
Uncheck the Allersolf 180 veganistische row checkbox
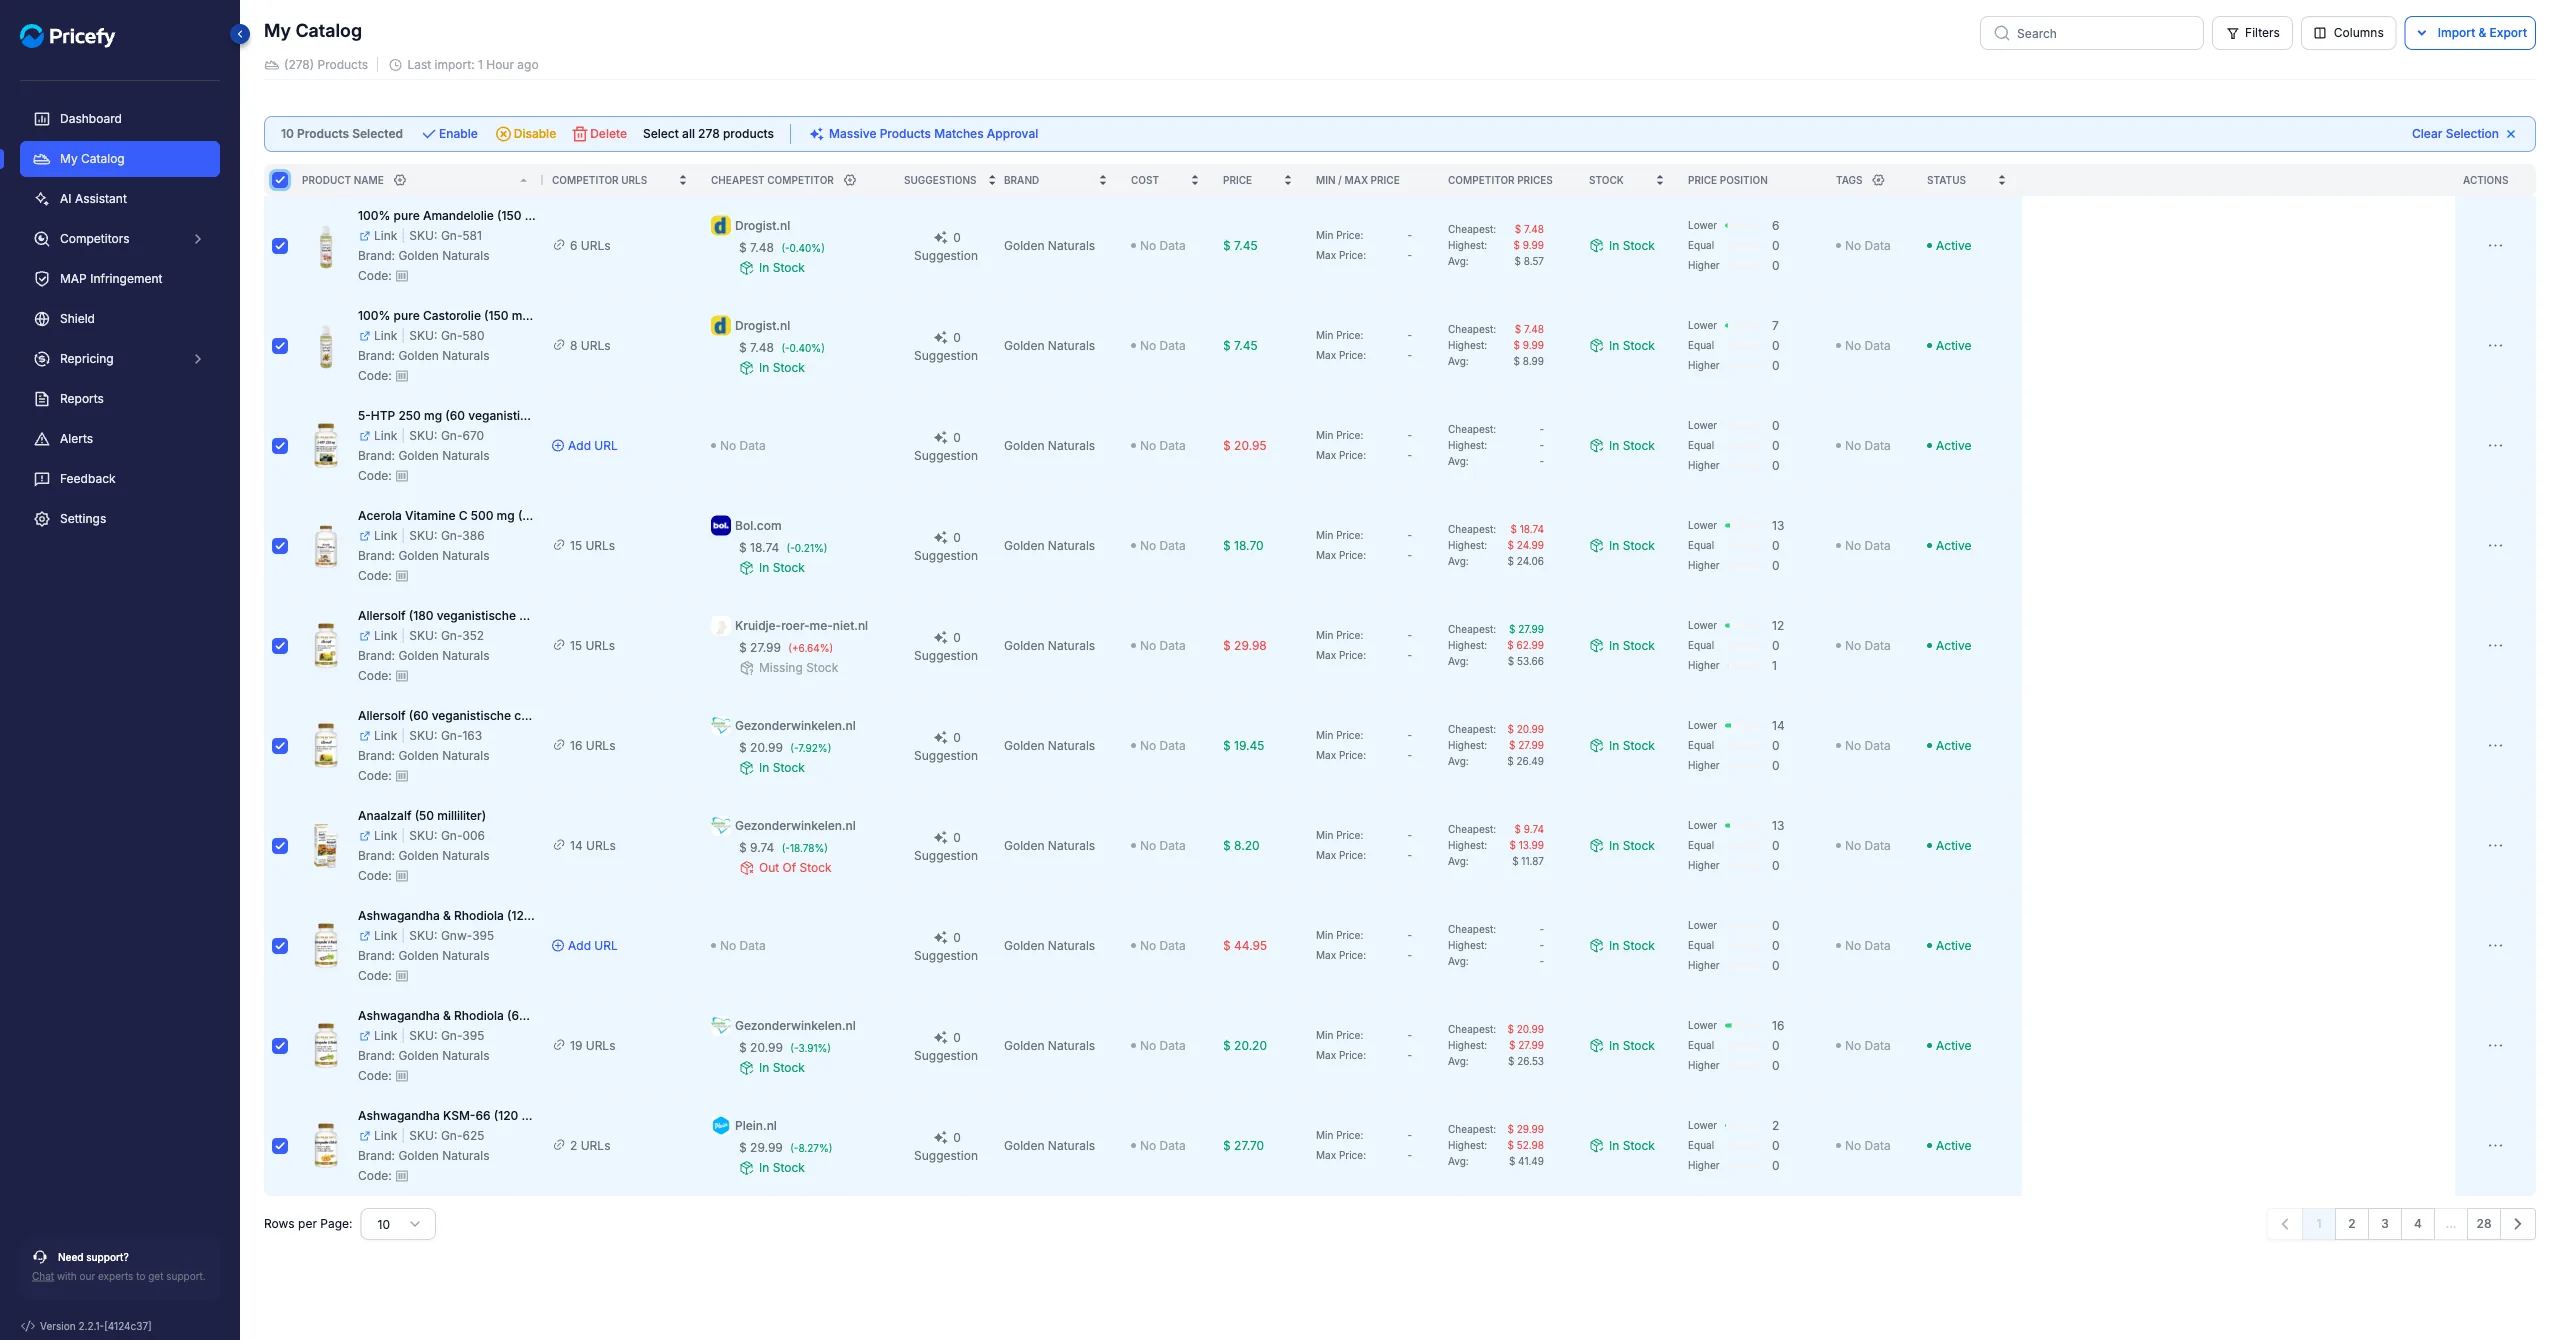(x=280, y=646)
